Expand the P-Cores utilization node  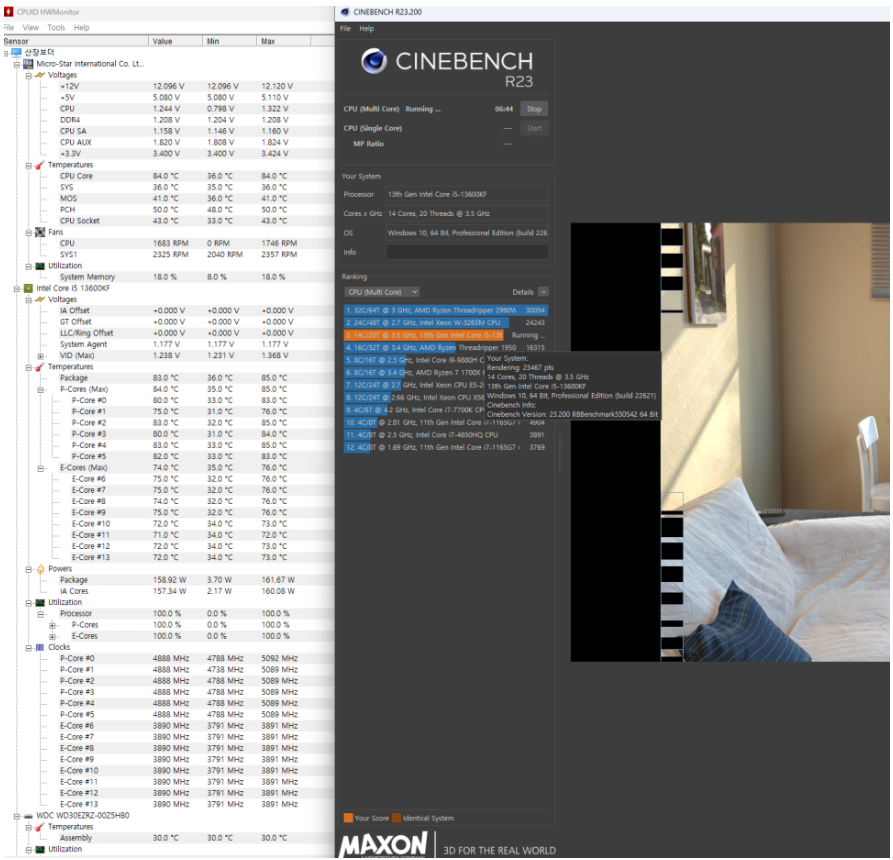pyautogui.click(x=52, y=625)
